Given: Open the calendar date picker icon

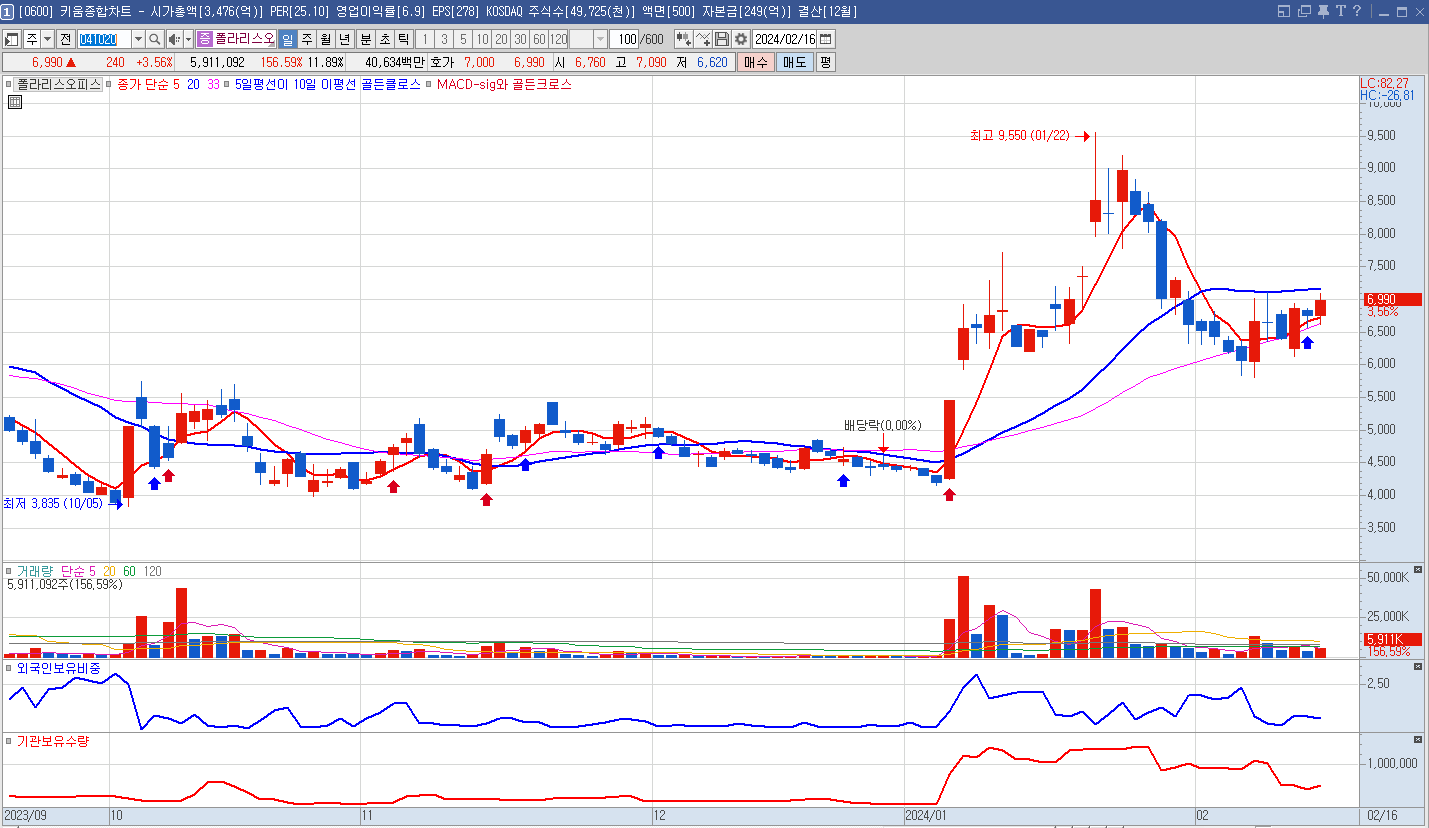Looking at the screenshot, I should coord(826,39).
